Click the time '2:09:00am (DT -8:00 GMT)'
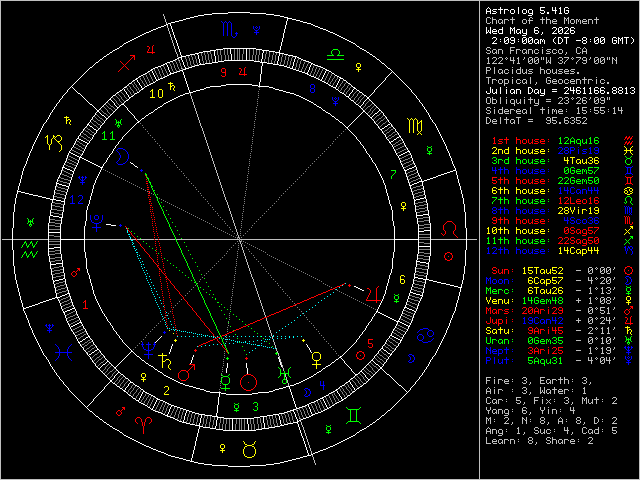Image resolution: width=640 pixels, height=480 pixels. point(563,41)
